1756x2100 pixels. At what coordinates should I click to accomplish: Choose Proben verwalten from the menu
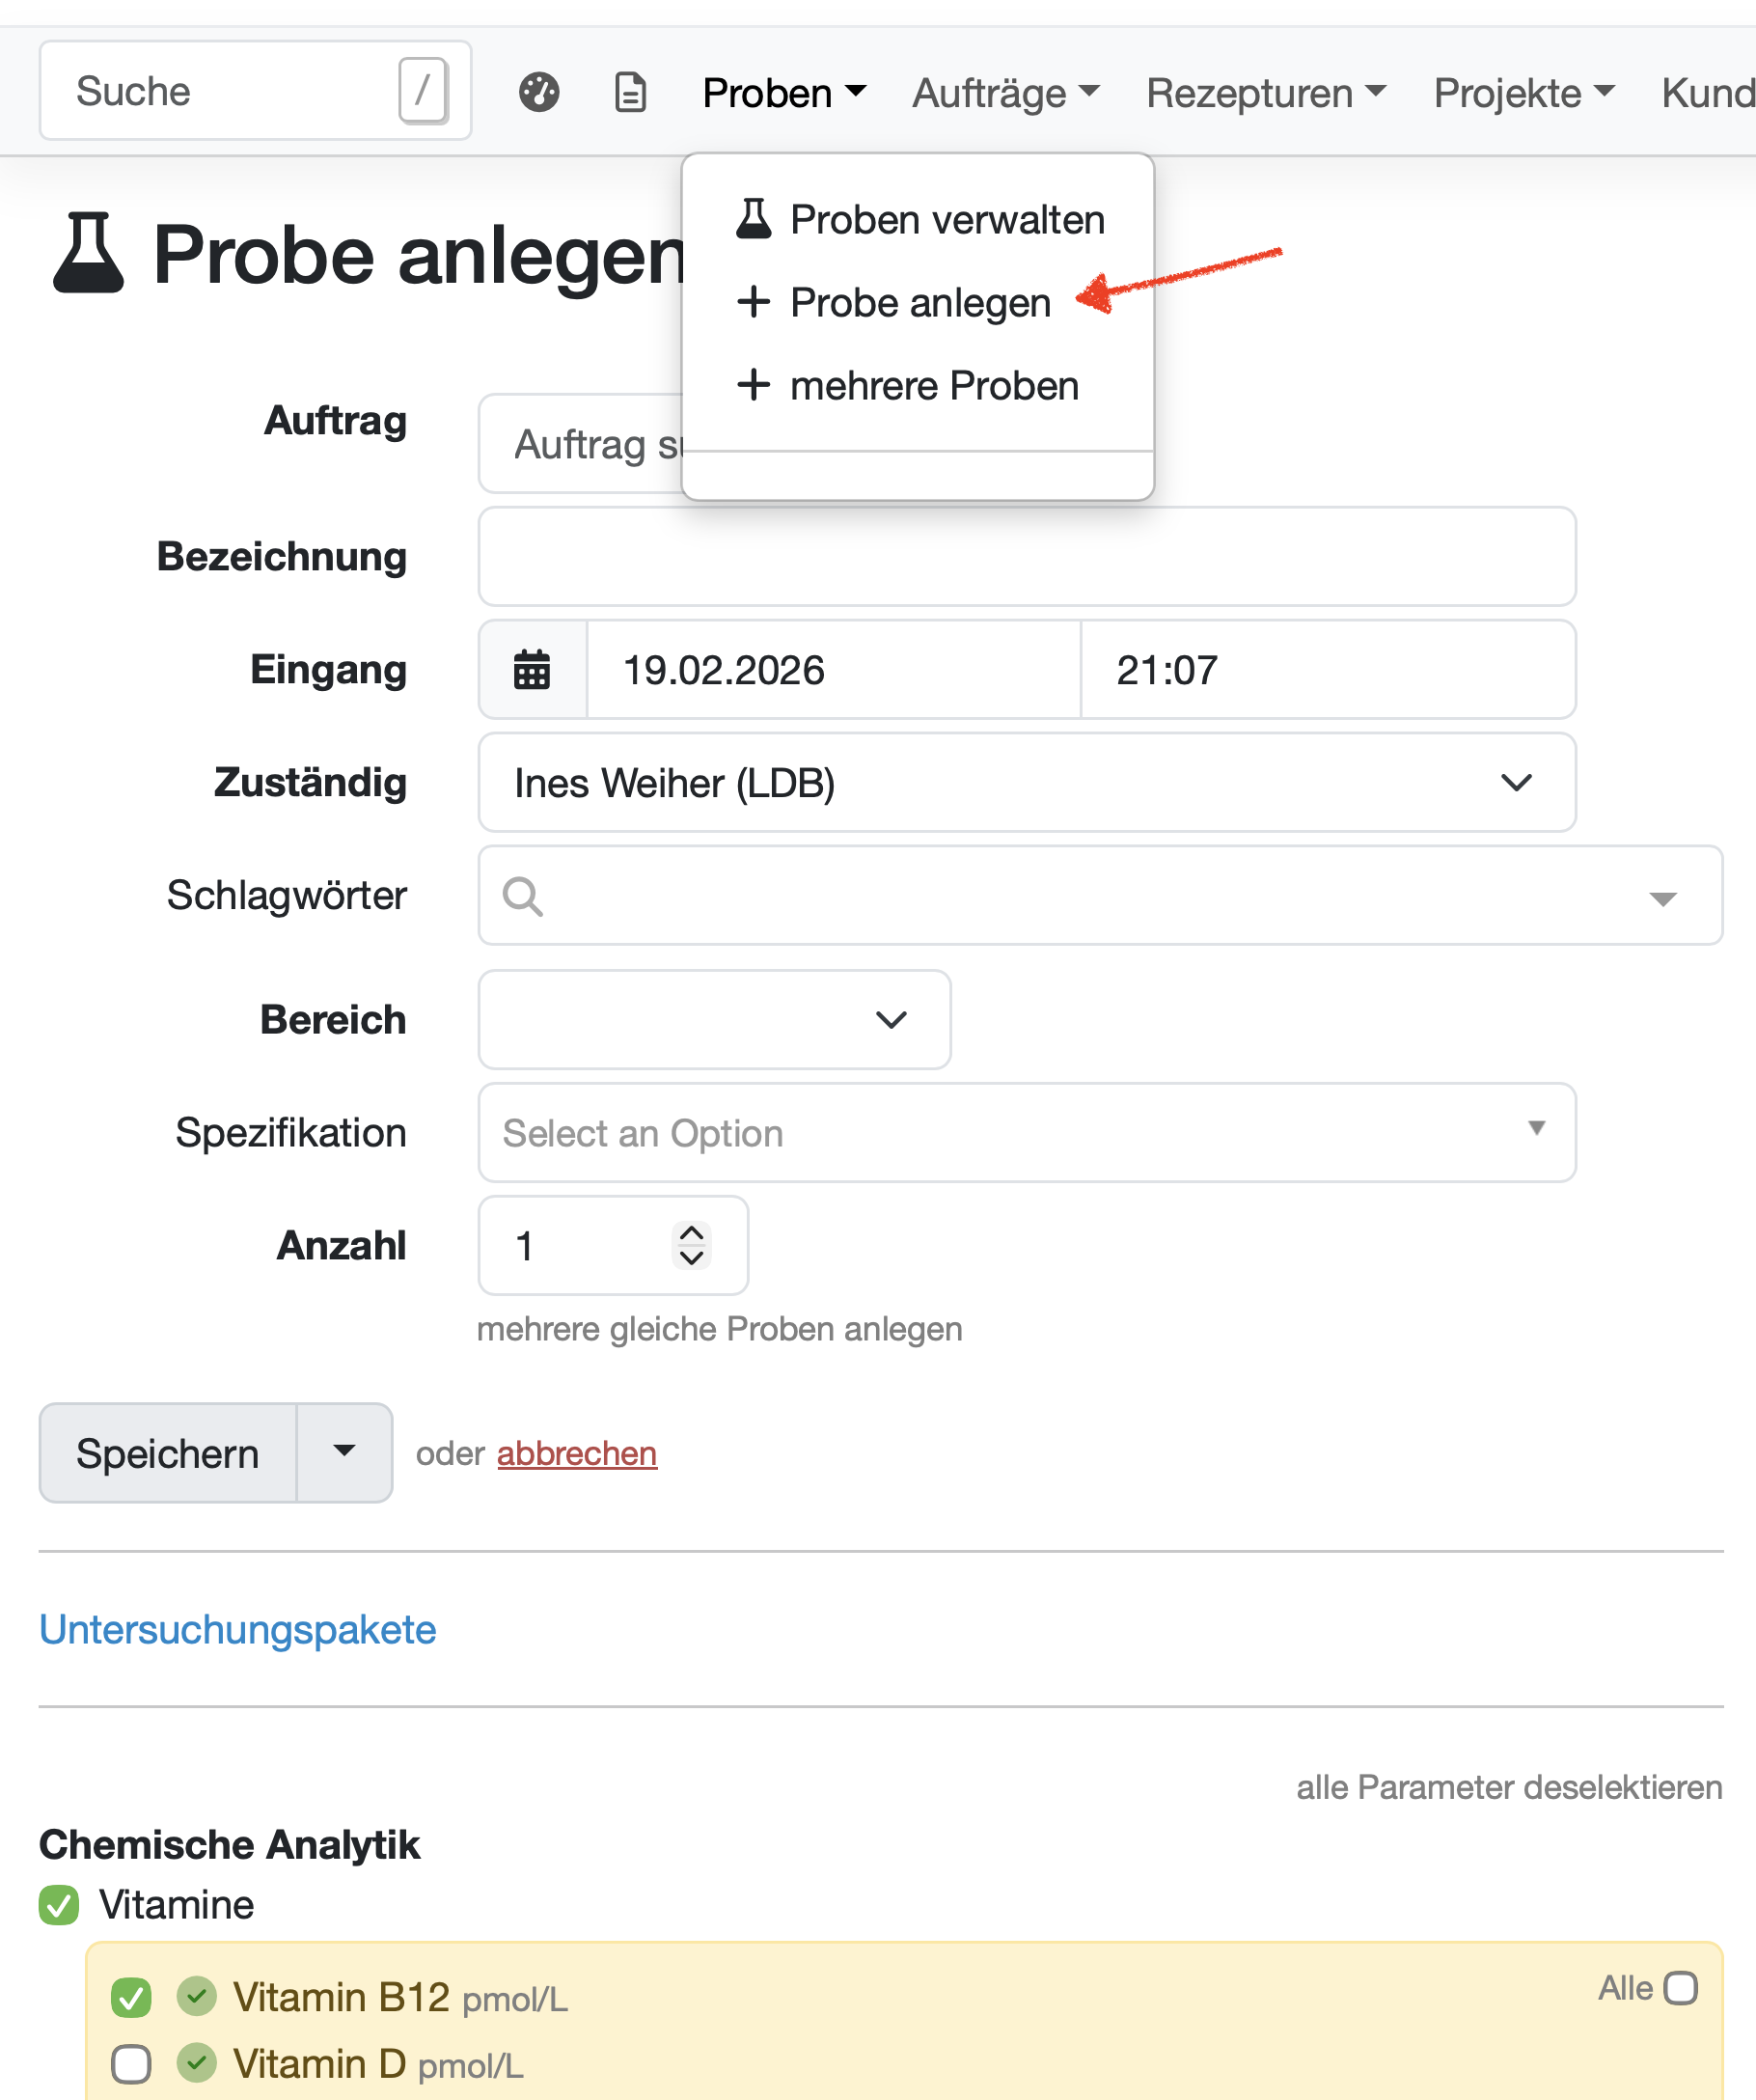946,219
